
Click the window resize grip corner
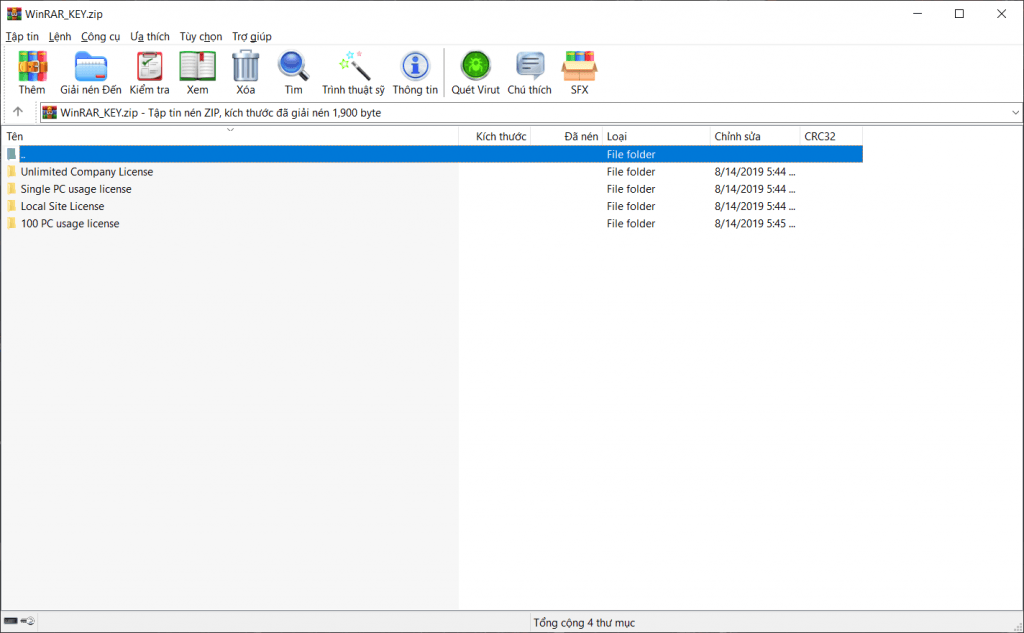(1017, 626)
